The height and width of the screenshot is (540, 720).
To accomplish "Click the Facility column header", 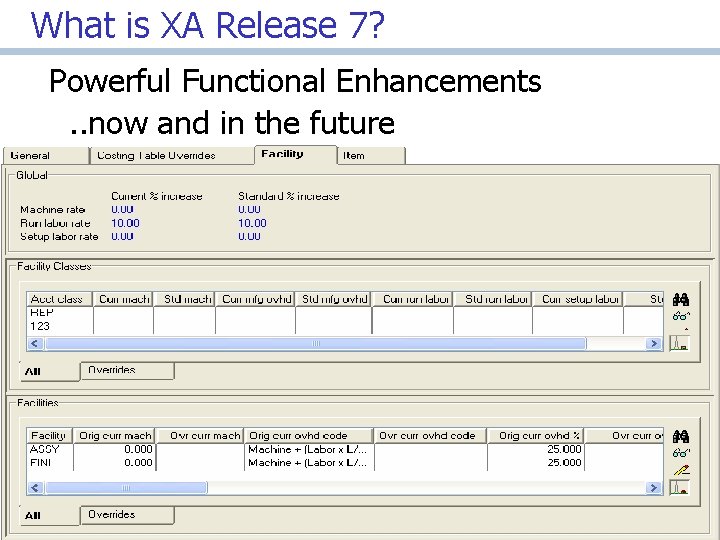I will point(50,435).
